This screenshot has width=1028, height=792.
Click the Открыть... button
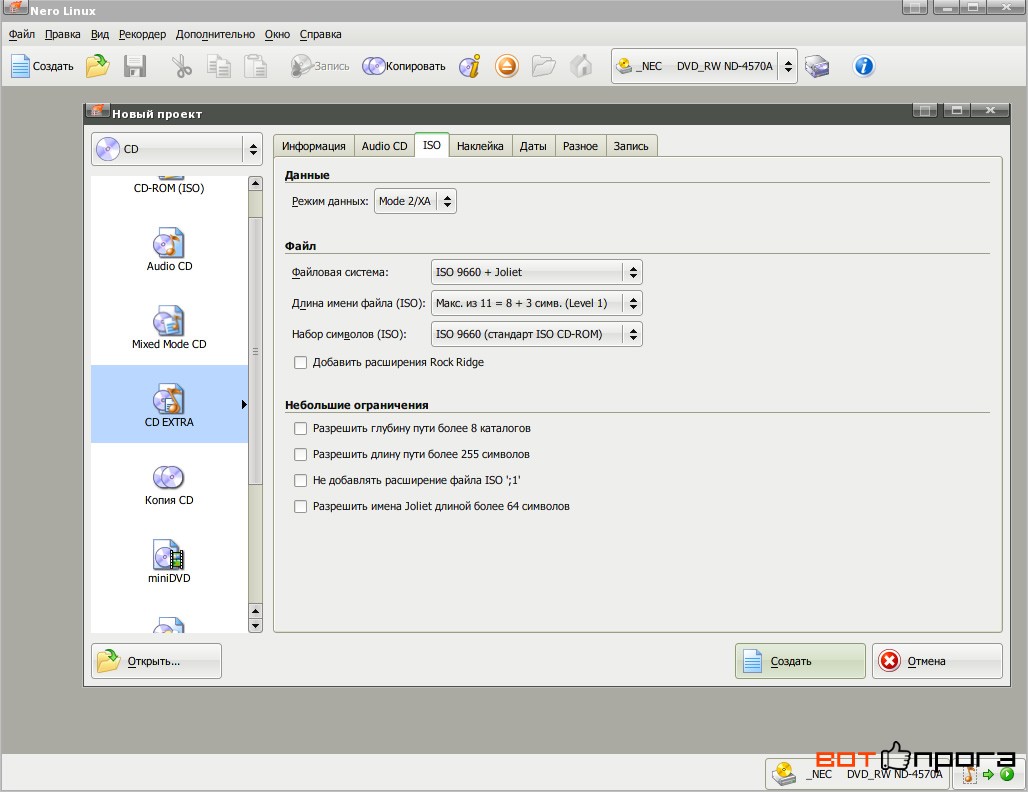coord(156,661)
